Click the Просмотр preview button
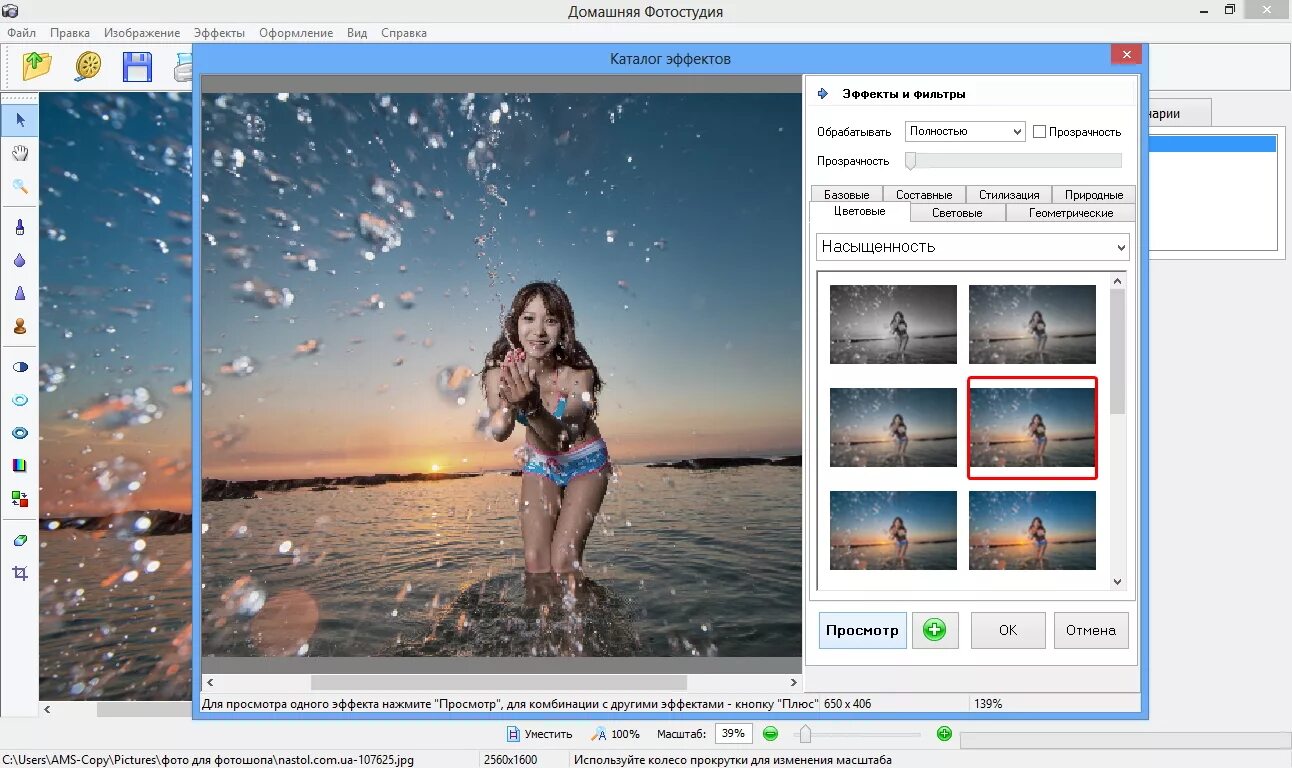The image size is (1292, 768). click(863, 630)
